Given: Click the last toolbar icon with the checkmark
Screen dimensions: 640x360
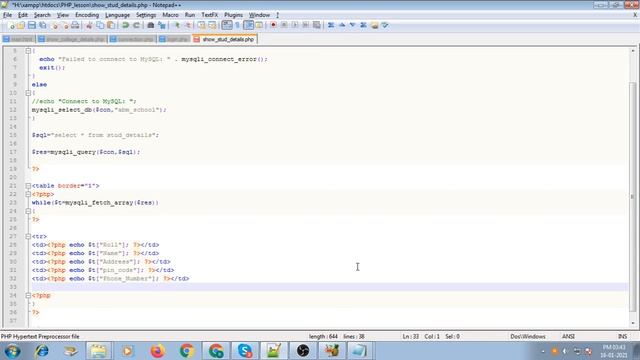Looking at the screenshot, I should coord(384,25).
